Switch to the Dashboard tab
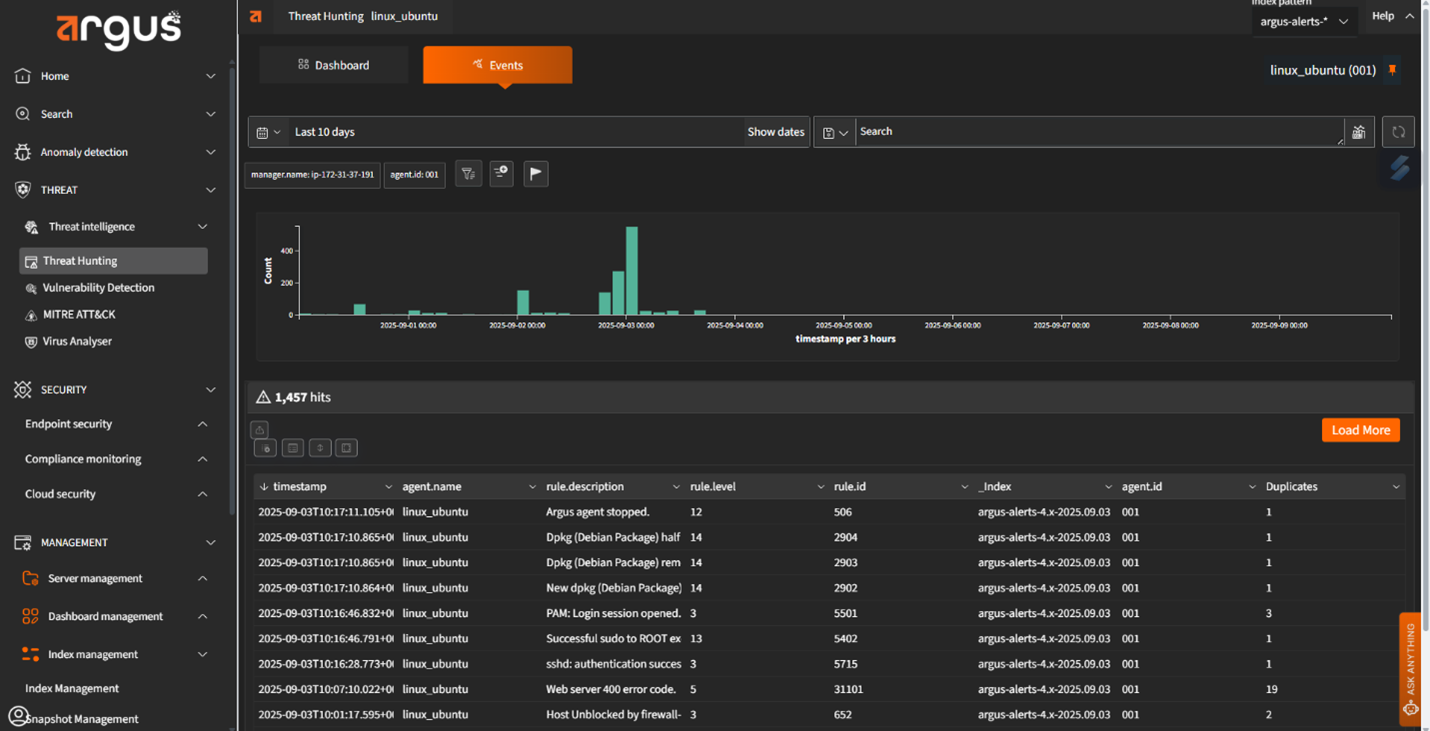 coord(334,65)
